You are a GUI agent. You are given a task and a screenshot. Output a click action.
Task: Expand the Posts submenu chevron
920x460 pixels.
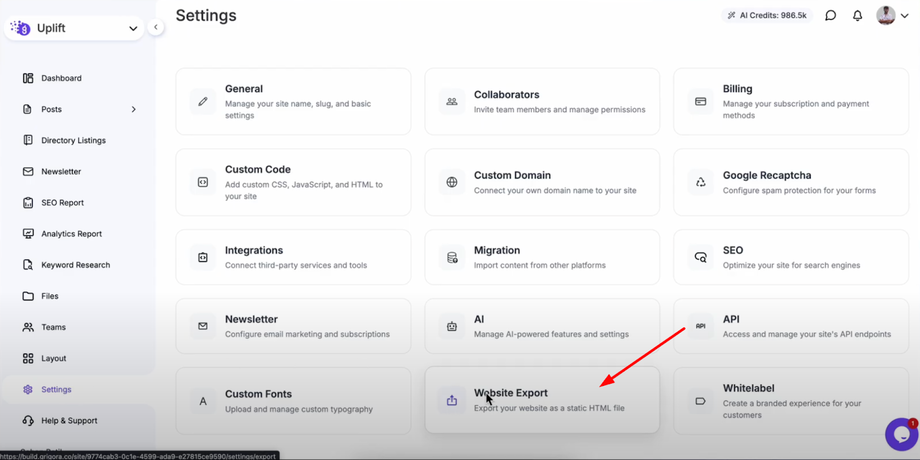point(134,109)
